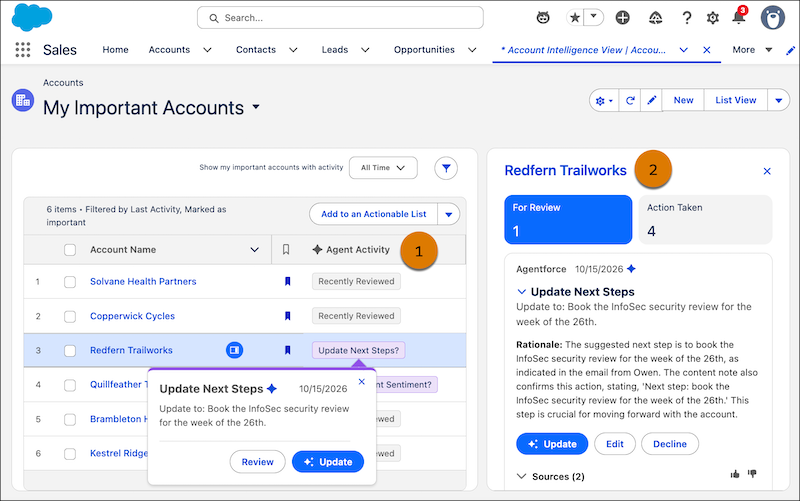Image resolution: width=800 pixels, height=501 pixels.
Task: Click the New account button
Action: (683, 101)
